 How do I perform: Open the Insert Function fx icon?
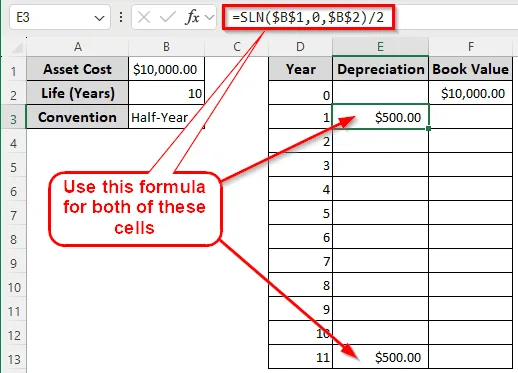(192, 17)
